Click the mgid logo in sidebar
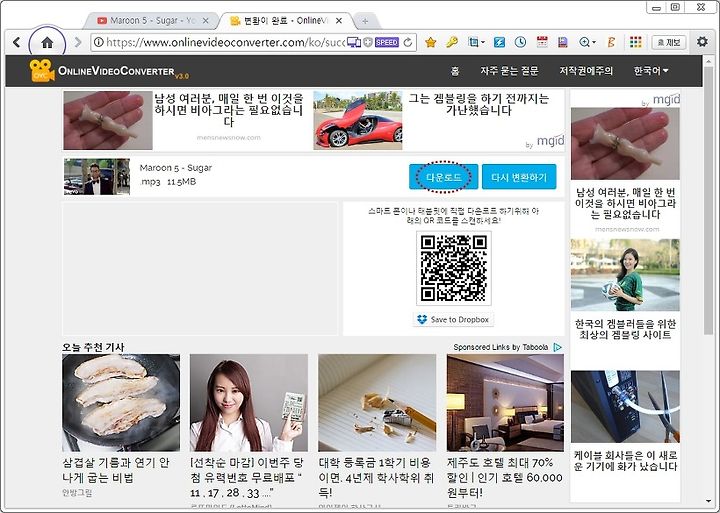 tap(666, 99)
